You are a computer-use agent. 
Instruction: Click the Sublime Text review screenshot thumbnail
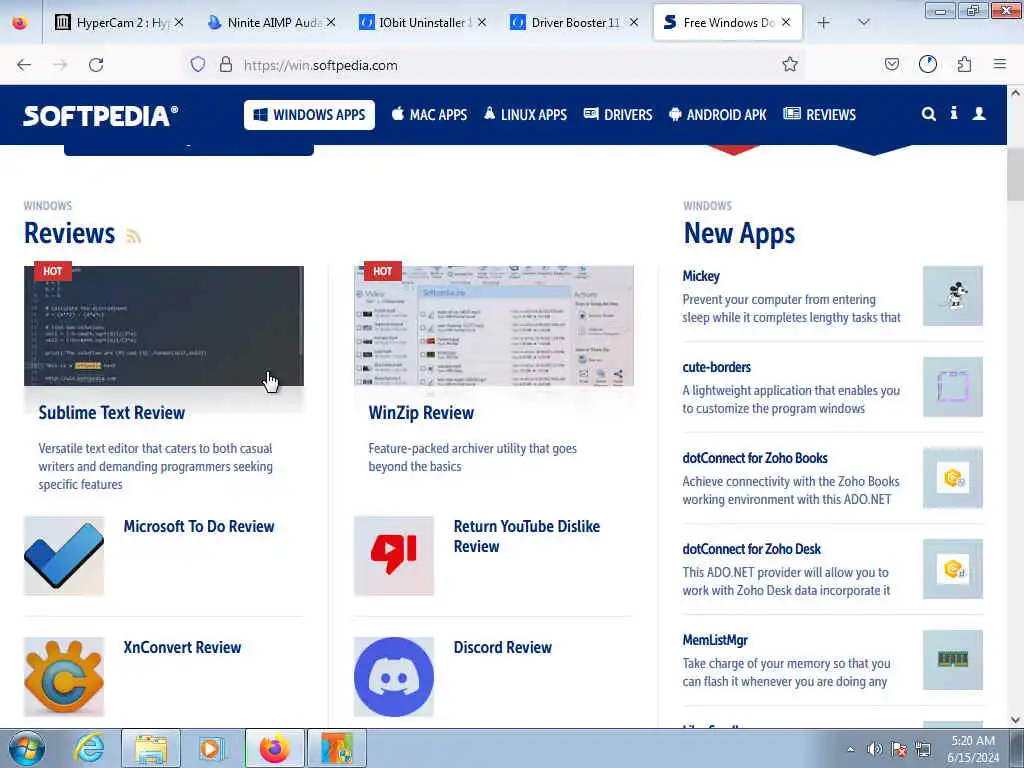[x=164, y=326]
